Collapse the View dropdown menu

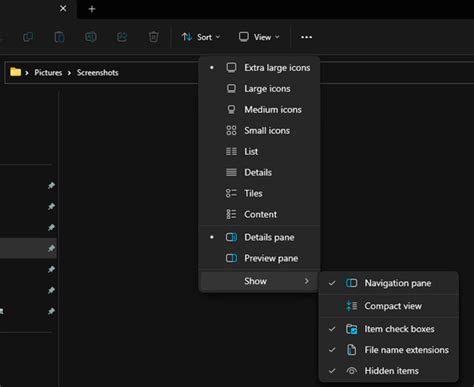[x=259, y=37]
